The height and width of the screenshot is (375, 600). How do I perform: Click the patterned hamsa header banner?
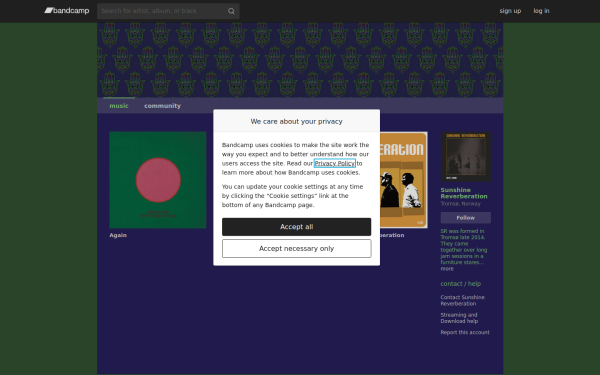[300, 60]
